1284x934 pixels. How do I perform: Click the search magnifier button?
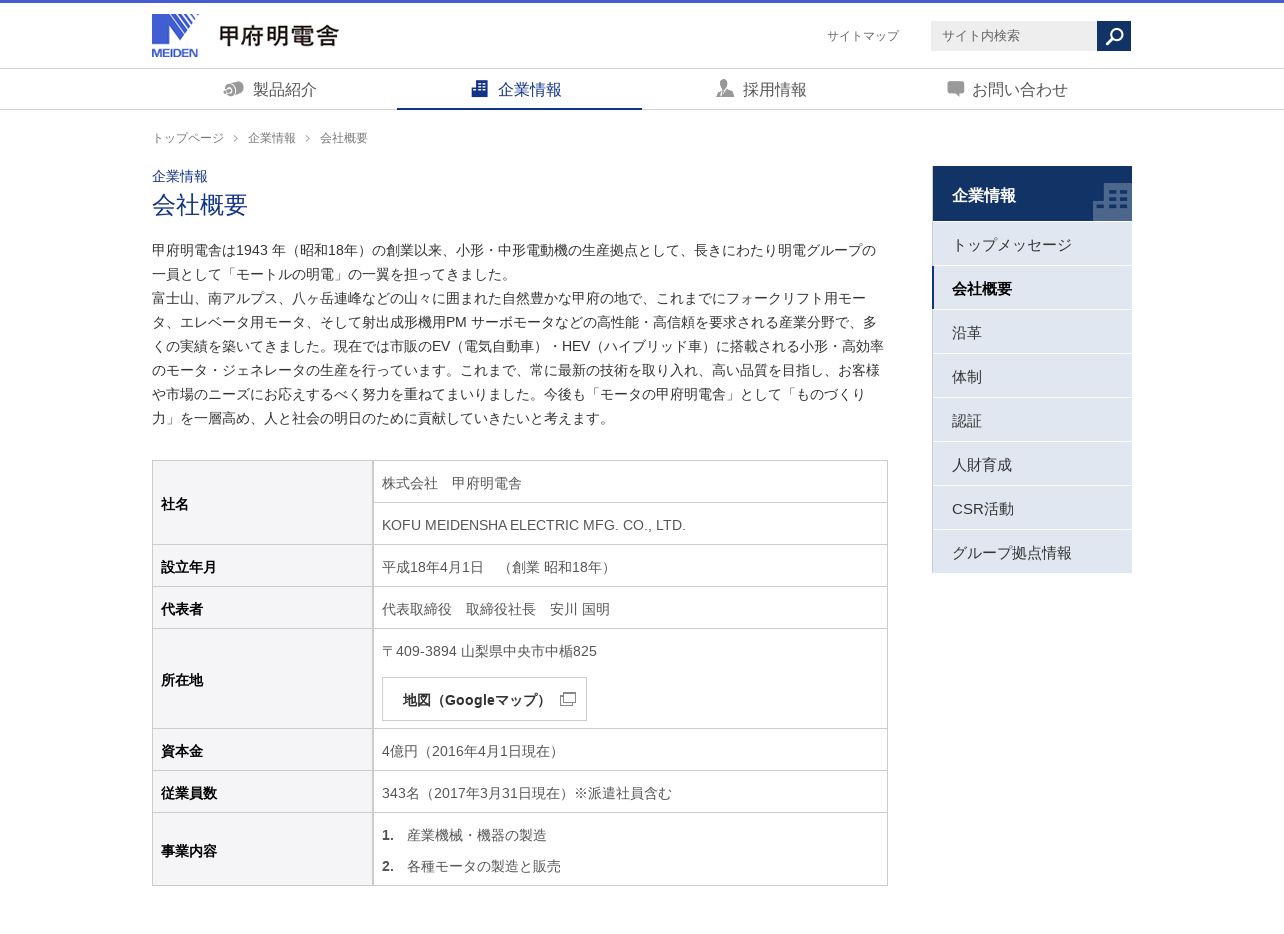[x=1114, y=36]
